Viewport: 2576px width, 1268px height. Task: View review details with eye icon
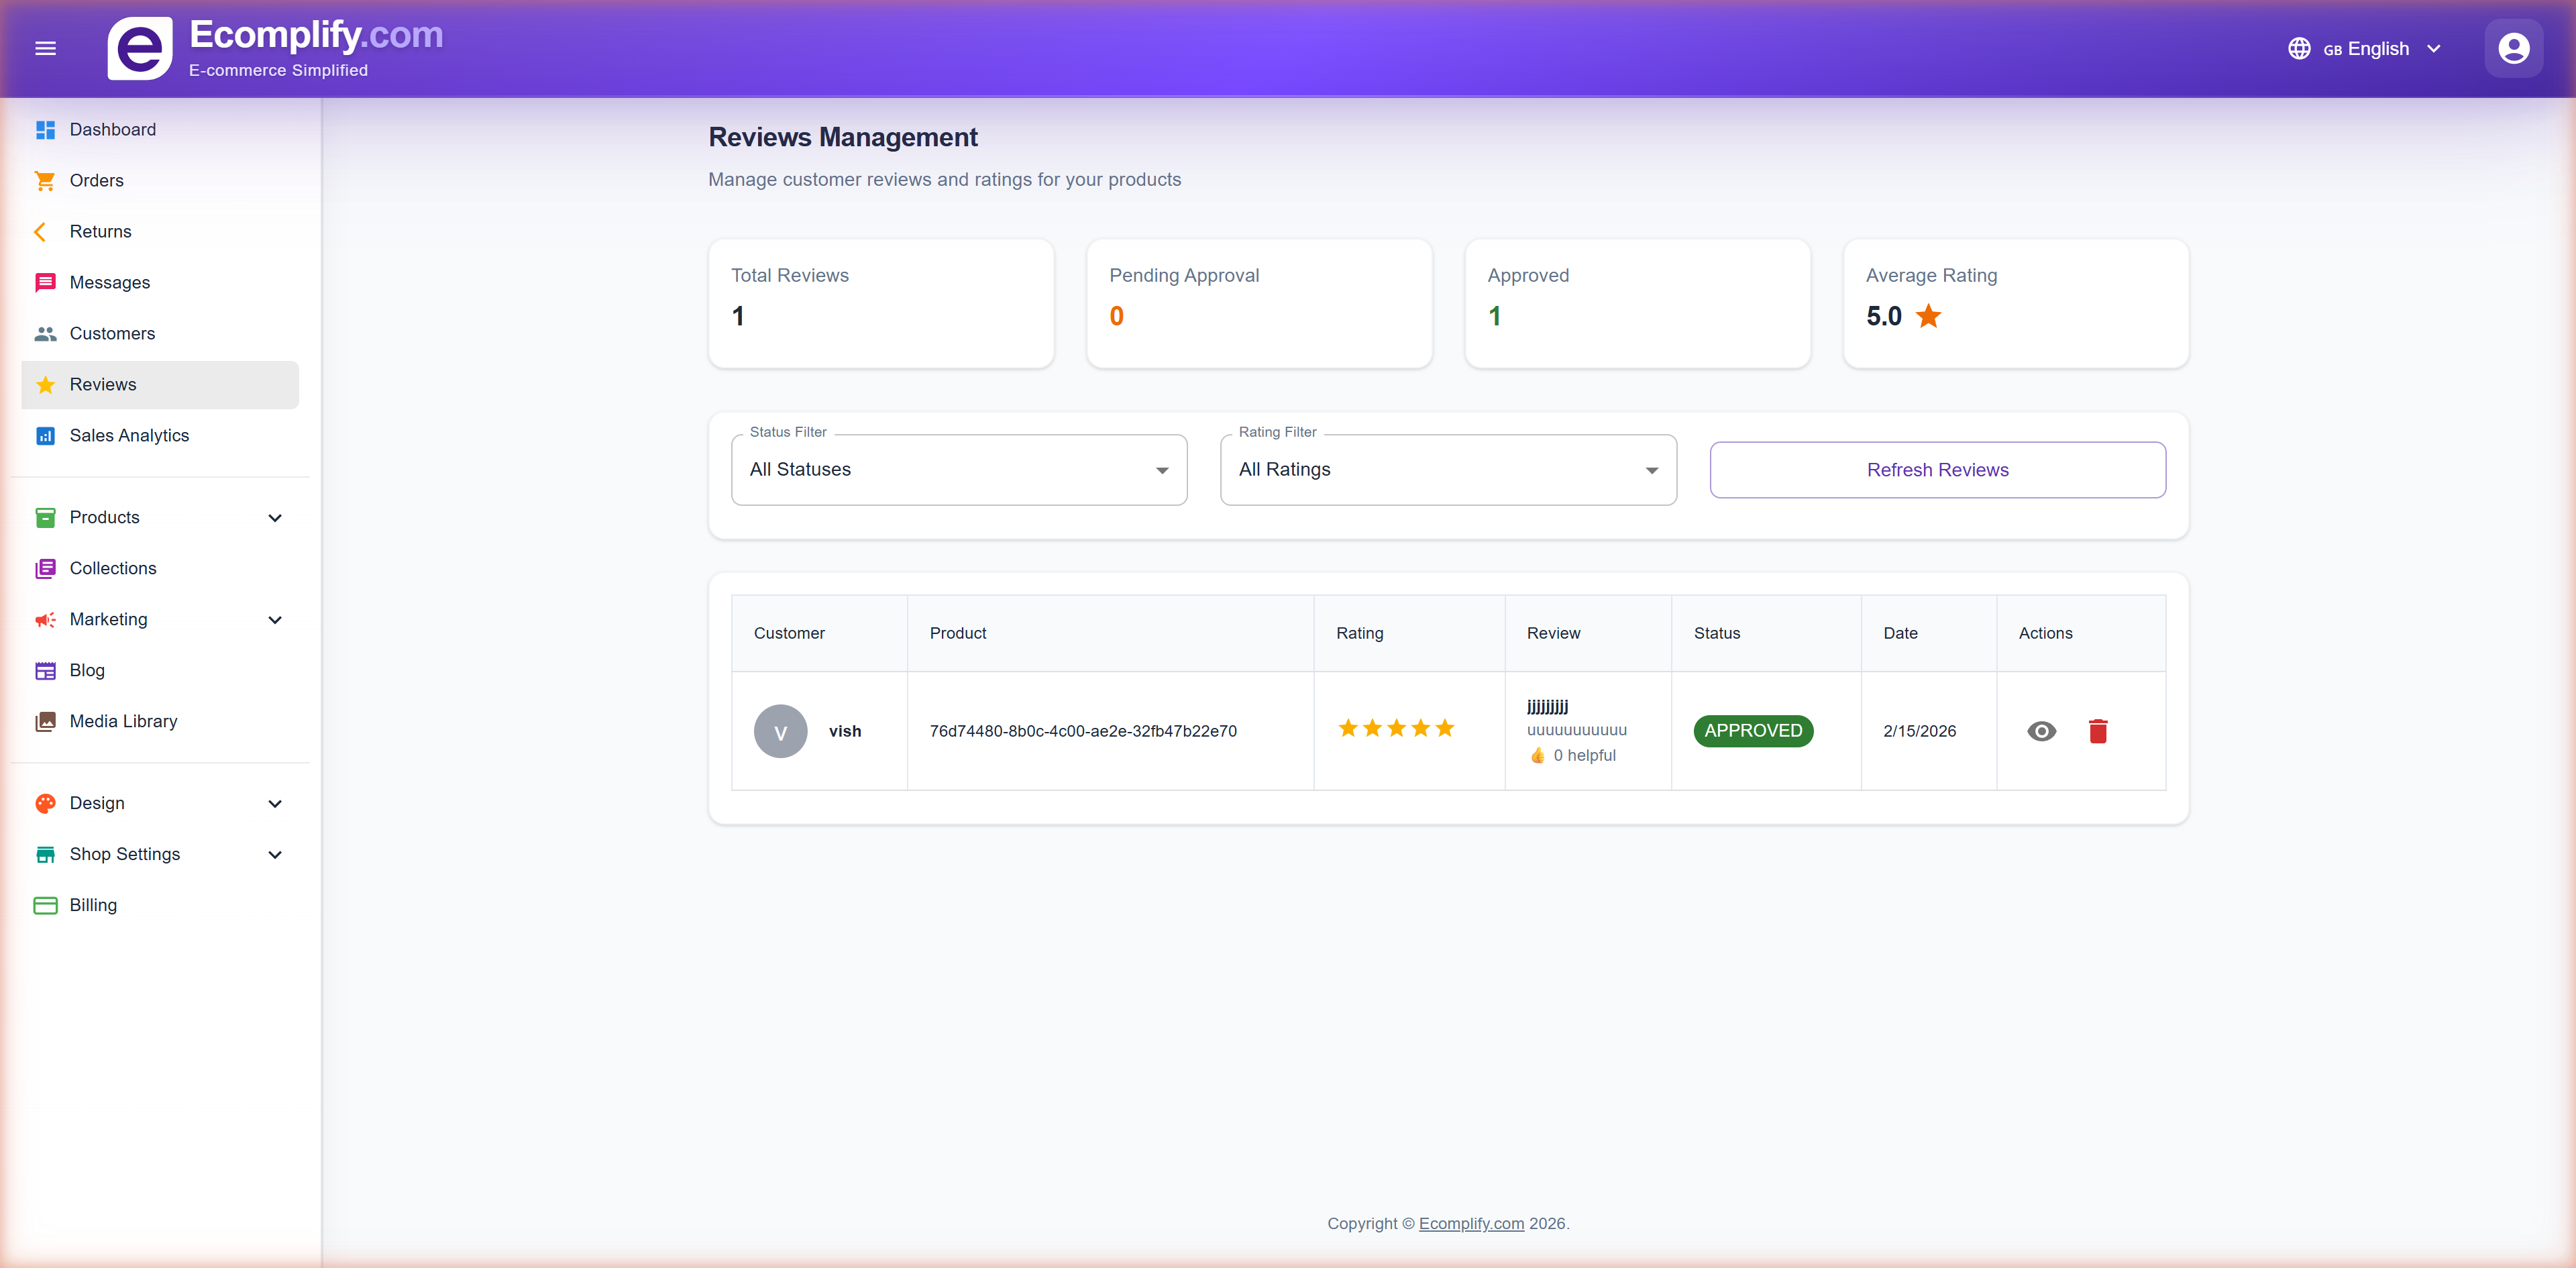click(x=2041, y=731)
